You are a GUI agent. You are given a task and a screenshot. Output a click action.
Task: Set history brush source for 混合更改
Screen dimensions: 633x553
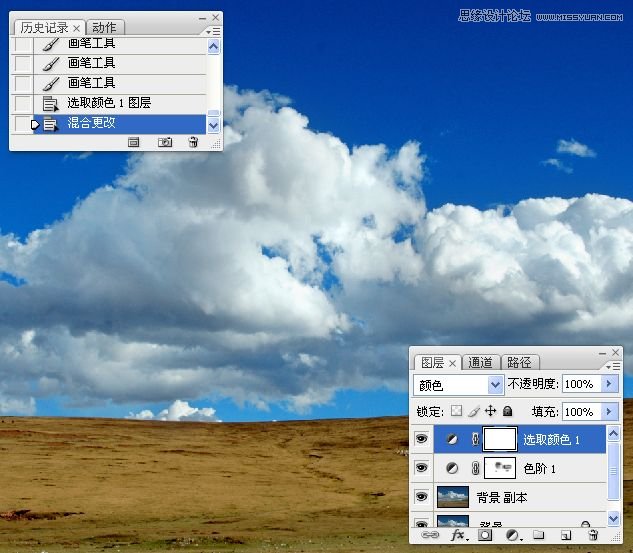tap(22, 124)
